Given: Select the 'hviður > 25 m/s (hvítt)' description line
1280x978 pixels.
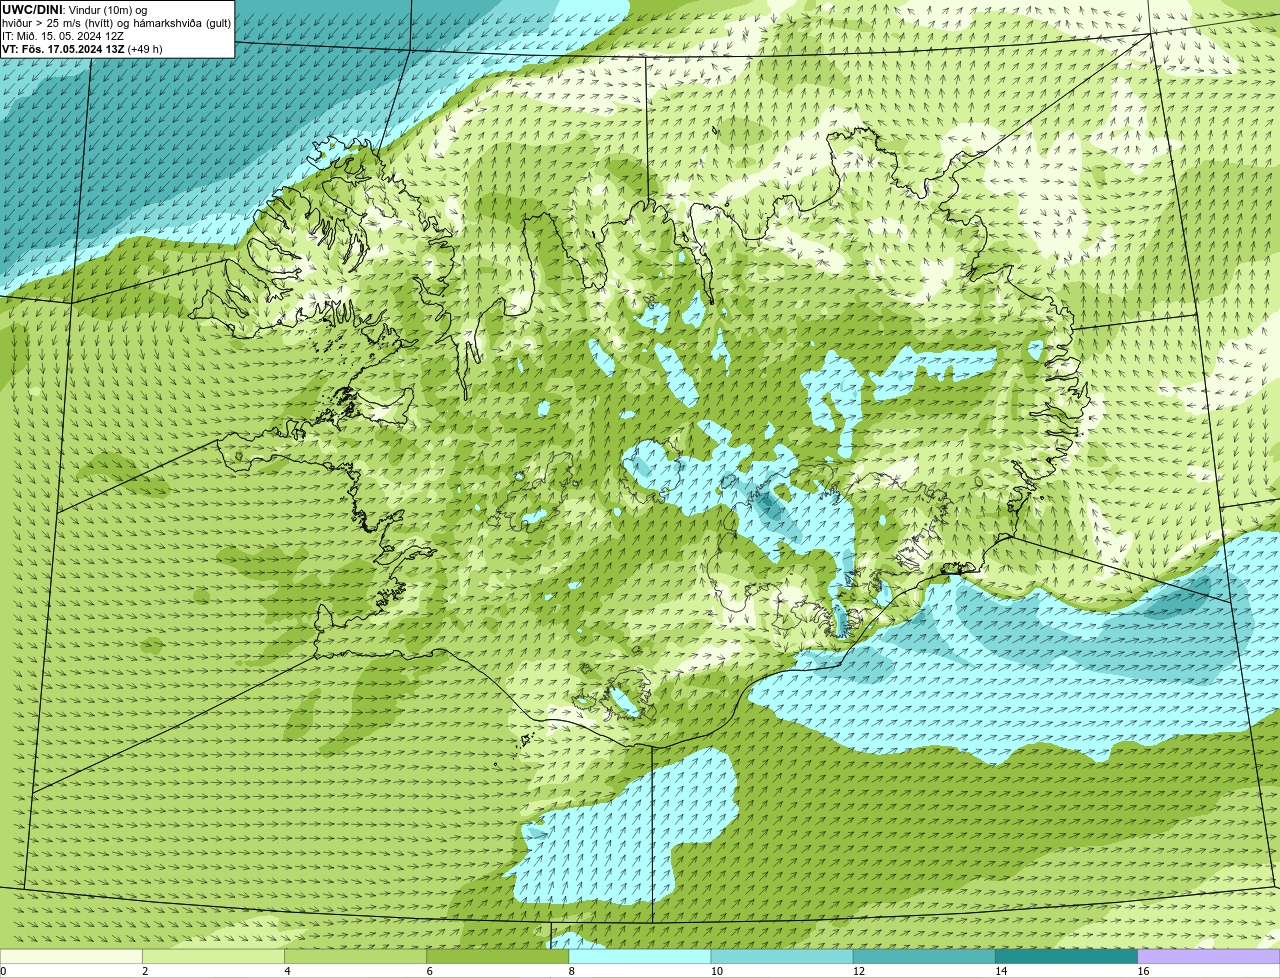Looking at the screenshot, I should tap(117, 22).
